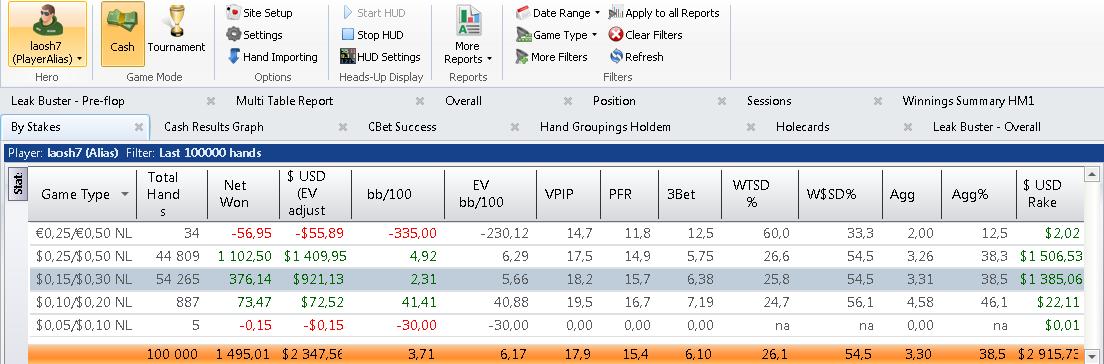Clear Filters with the red X

click(x=645, y=34)
